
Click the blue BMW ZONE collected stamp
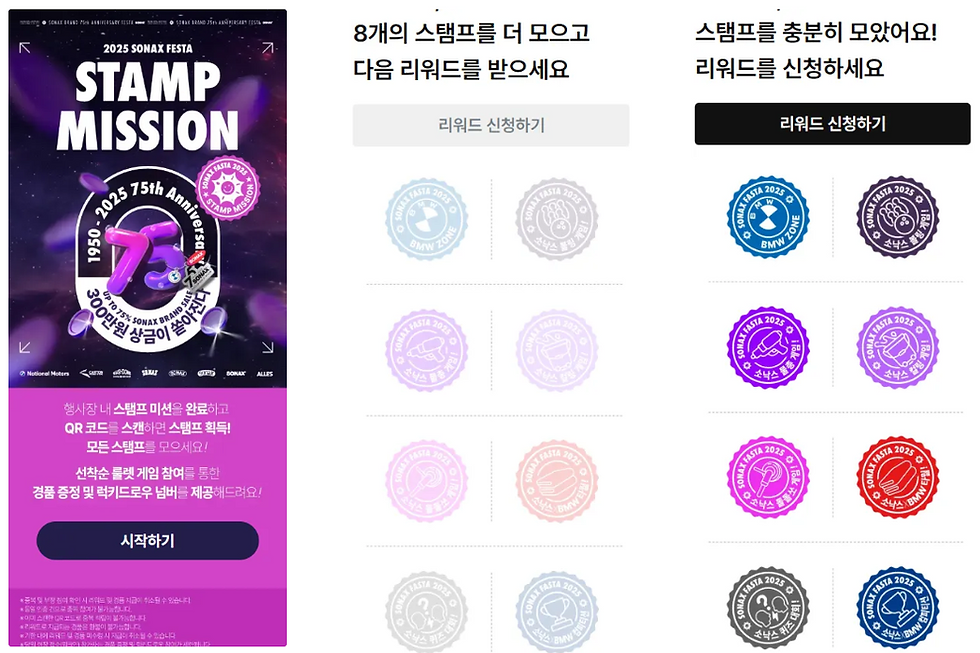768,217
